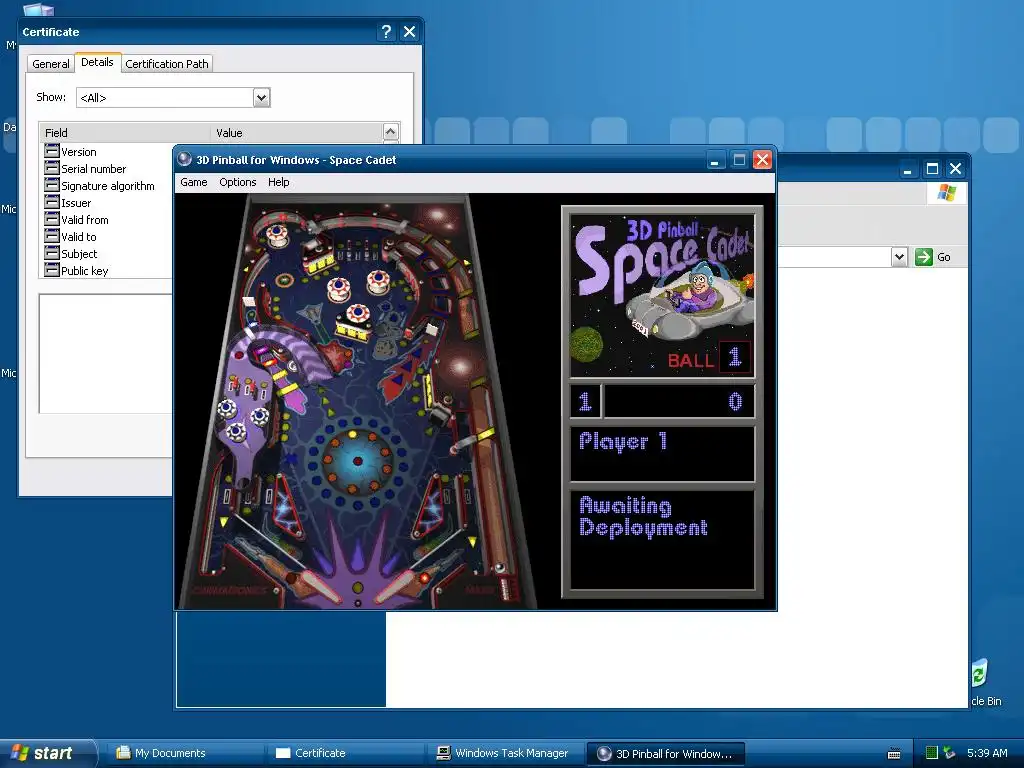Click the Awaiting Deployment message panel

[x=662, y=540]
